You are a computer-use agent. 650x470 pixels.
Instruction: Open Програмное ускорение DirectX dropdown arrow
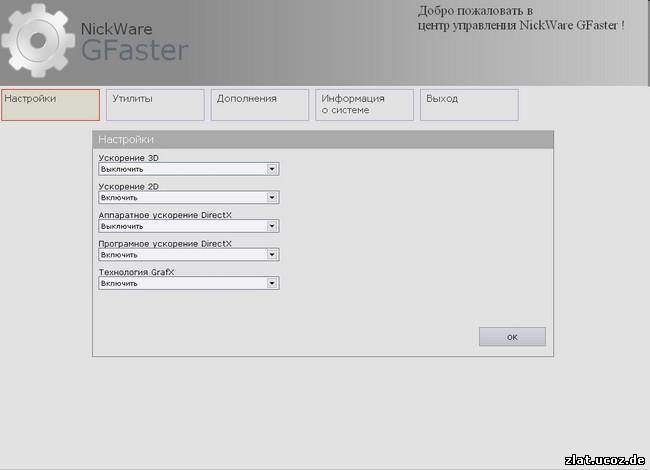pos(272,255)
